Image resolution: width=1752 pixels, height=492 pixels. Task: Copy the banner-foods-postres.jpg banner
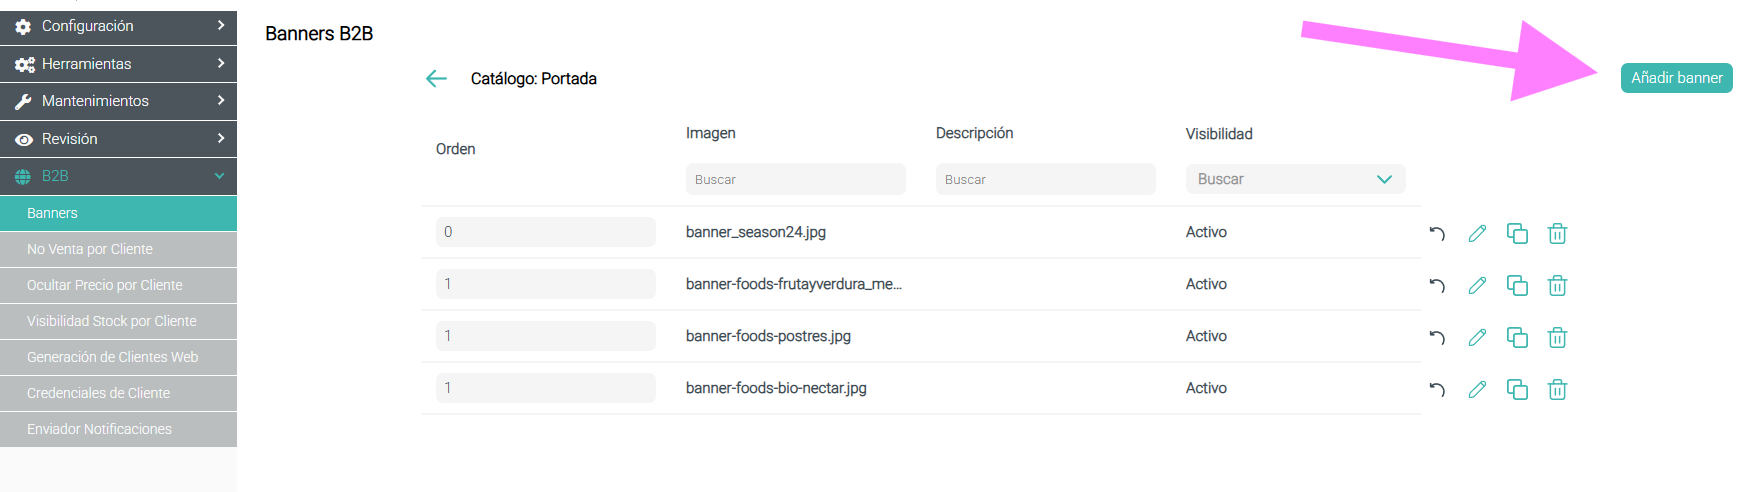pos(1517,338)
